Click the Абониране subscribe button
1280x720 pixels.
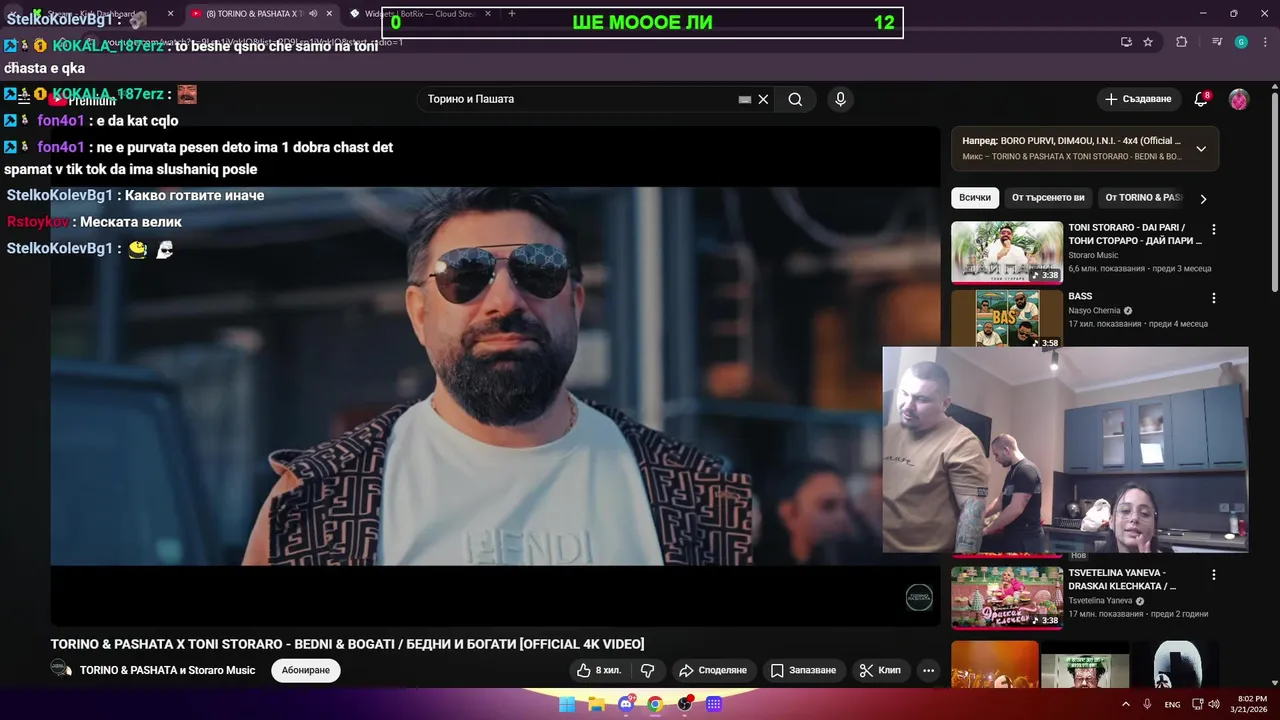[306, 670]
